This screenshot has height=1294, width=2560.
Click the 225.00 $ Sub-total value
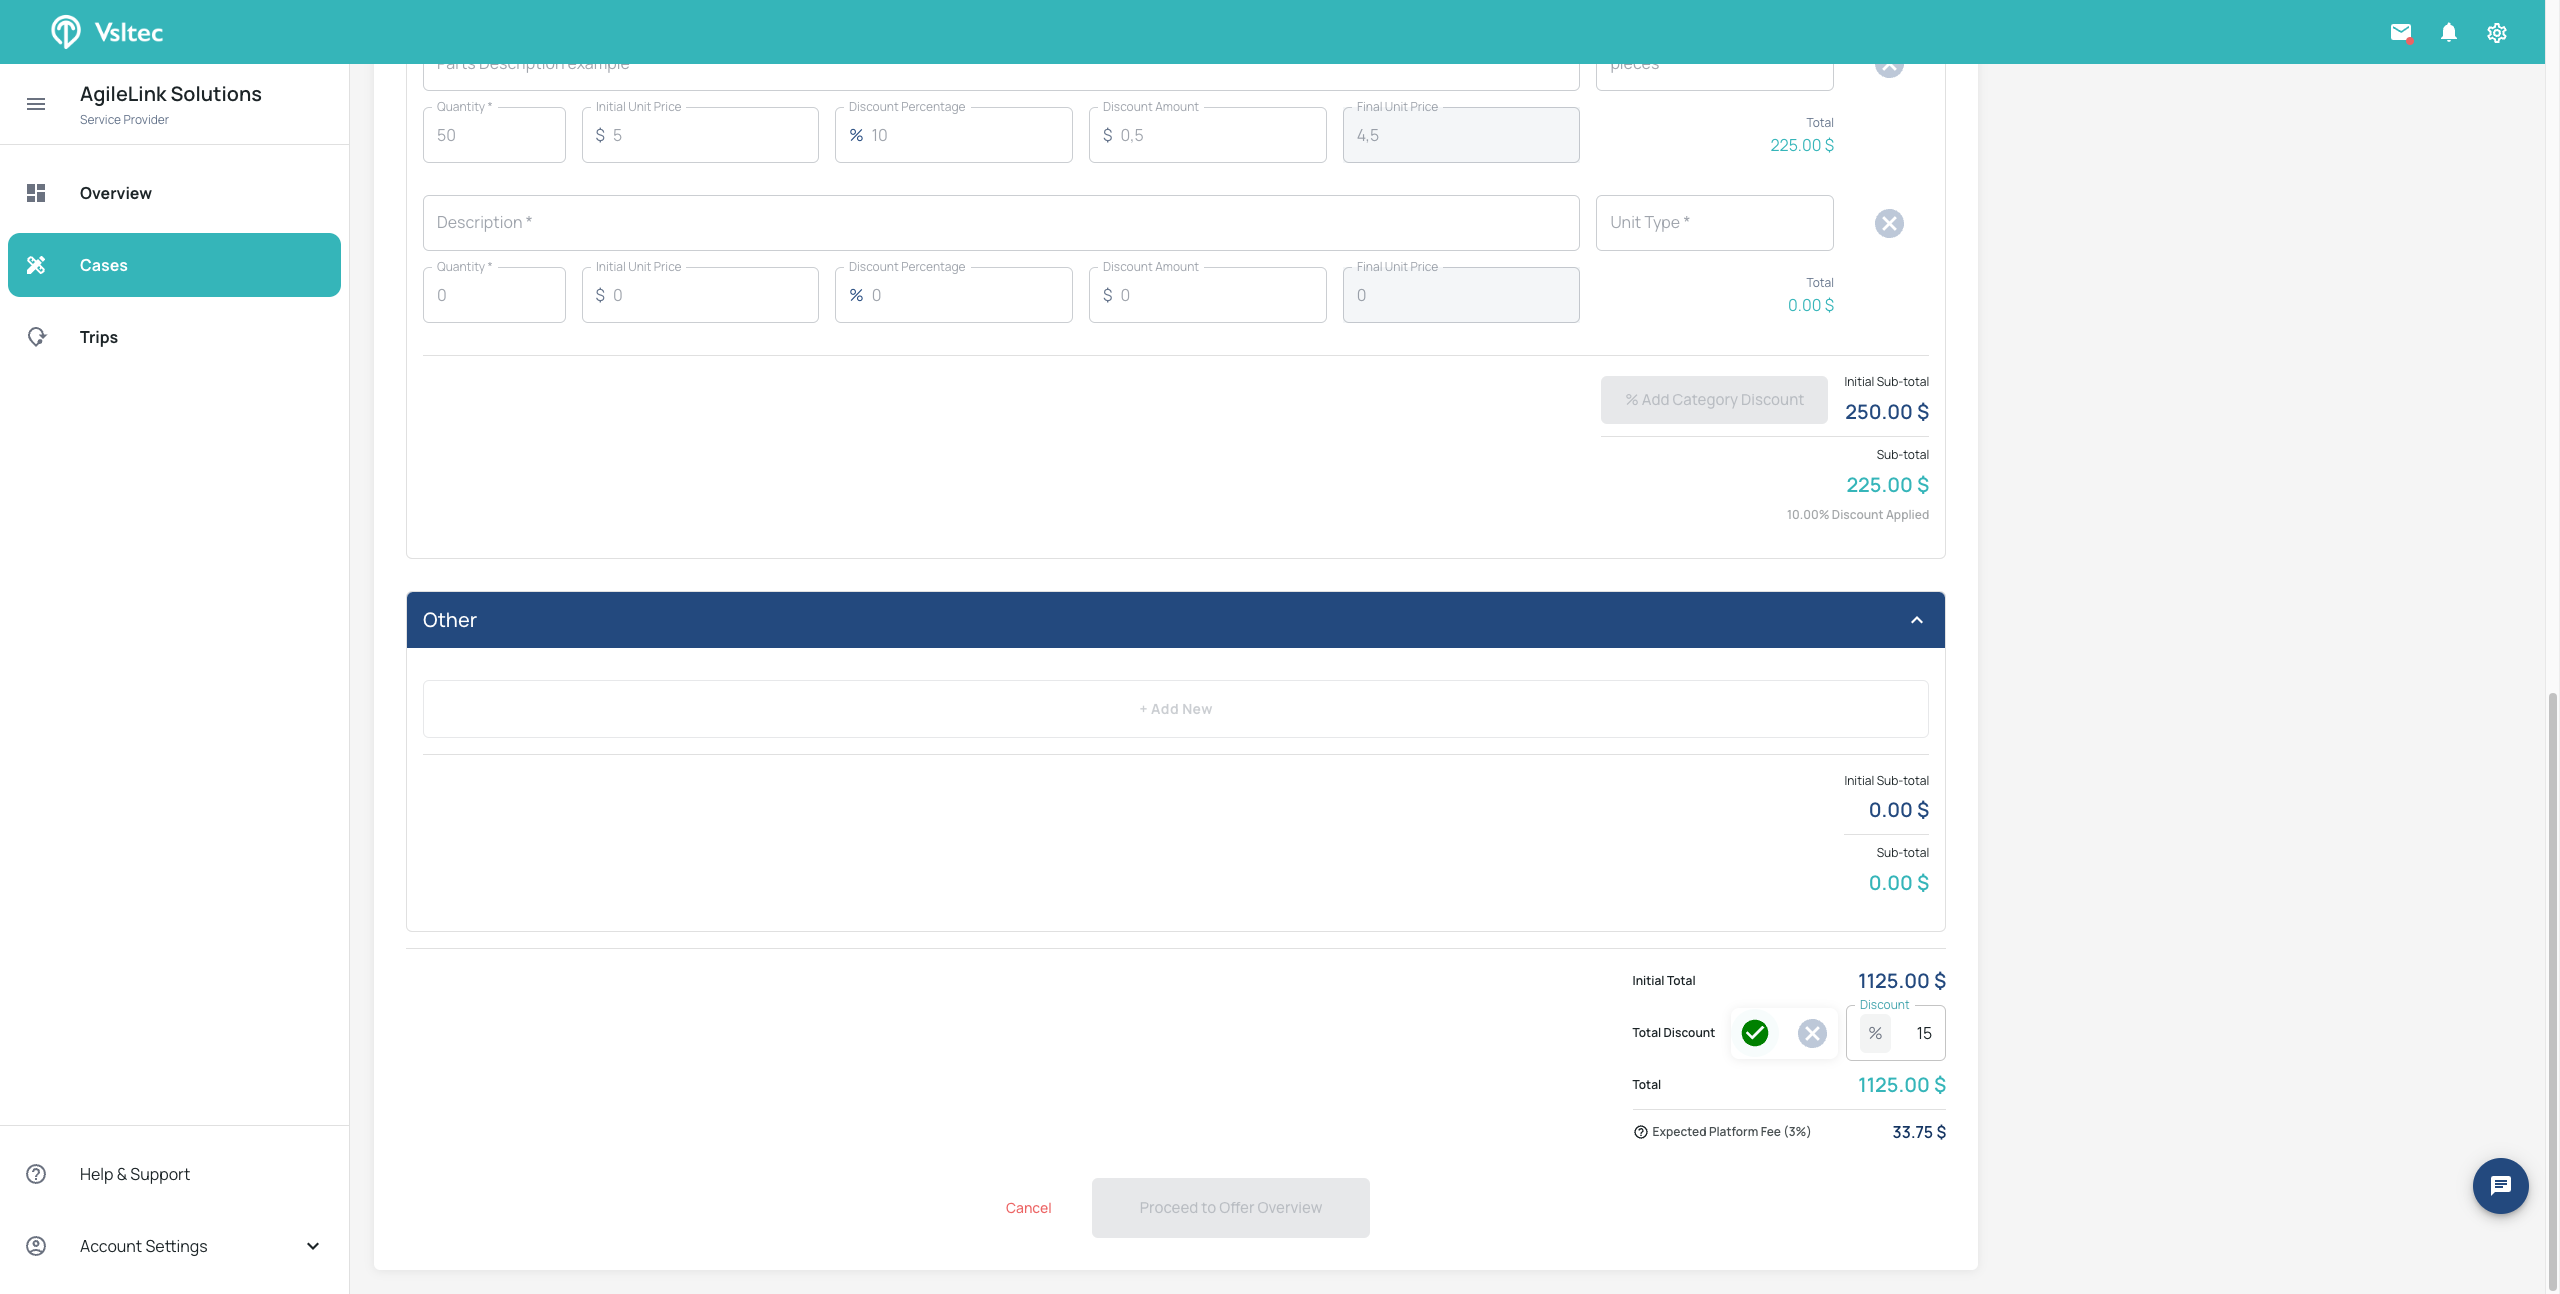(x=1887, y=485)
